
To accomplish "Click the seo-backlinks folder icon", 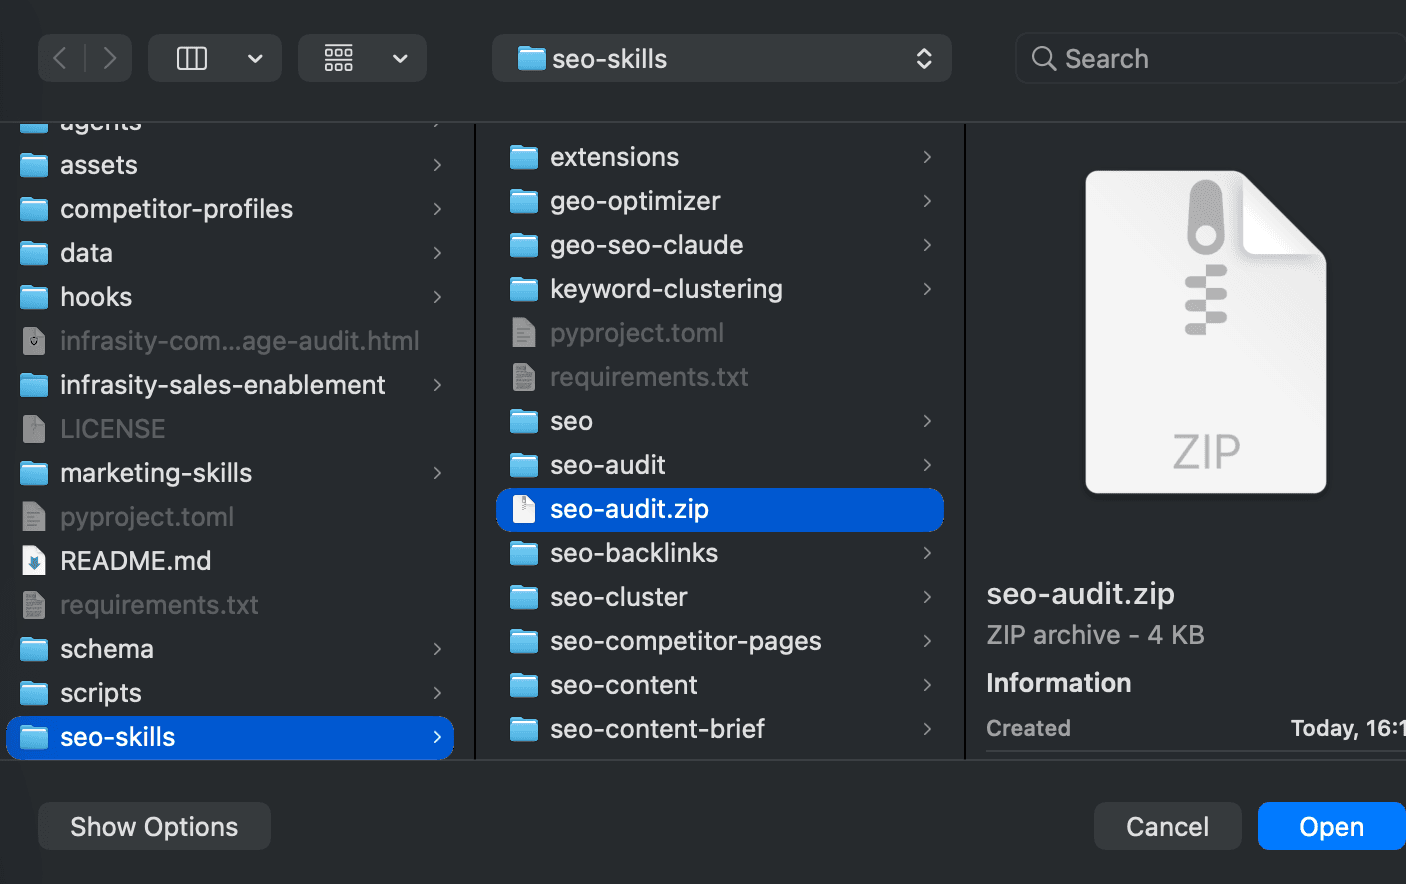I will click(x=524, y=553).
